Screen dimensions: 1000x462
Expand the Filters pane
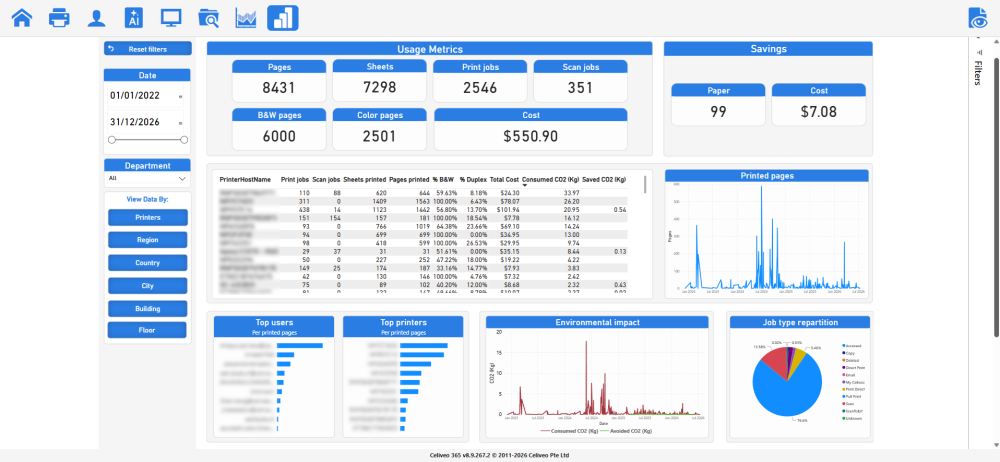click(x=977, y=73)
